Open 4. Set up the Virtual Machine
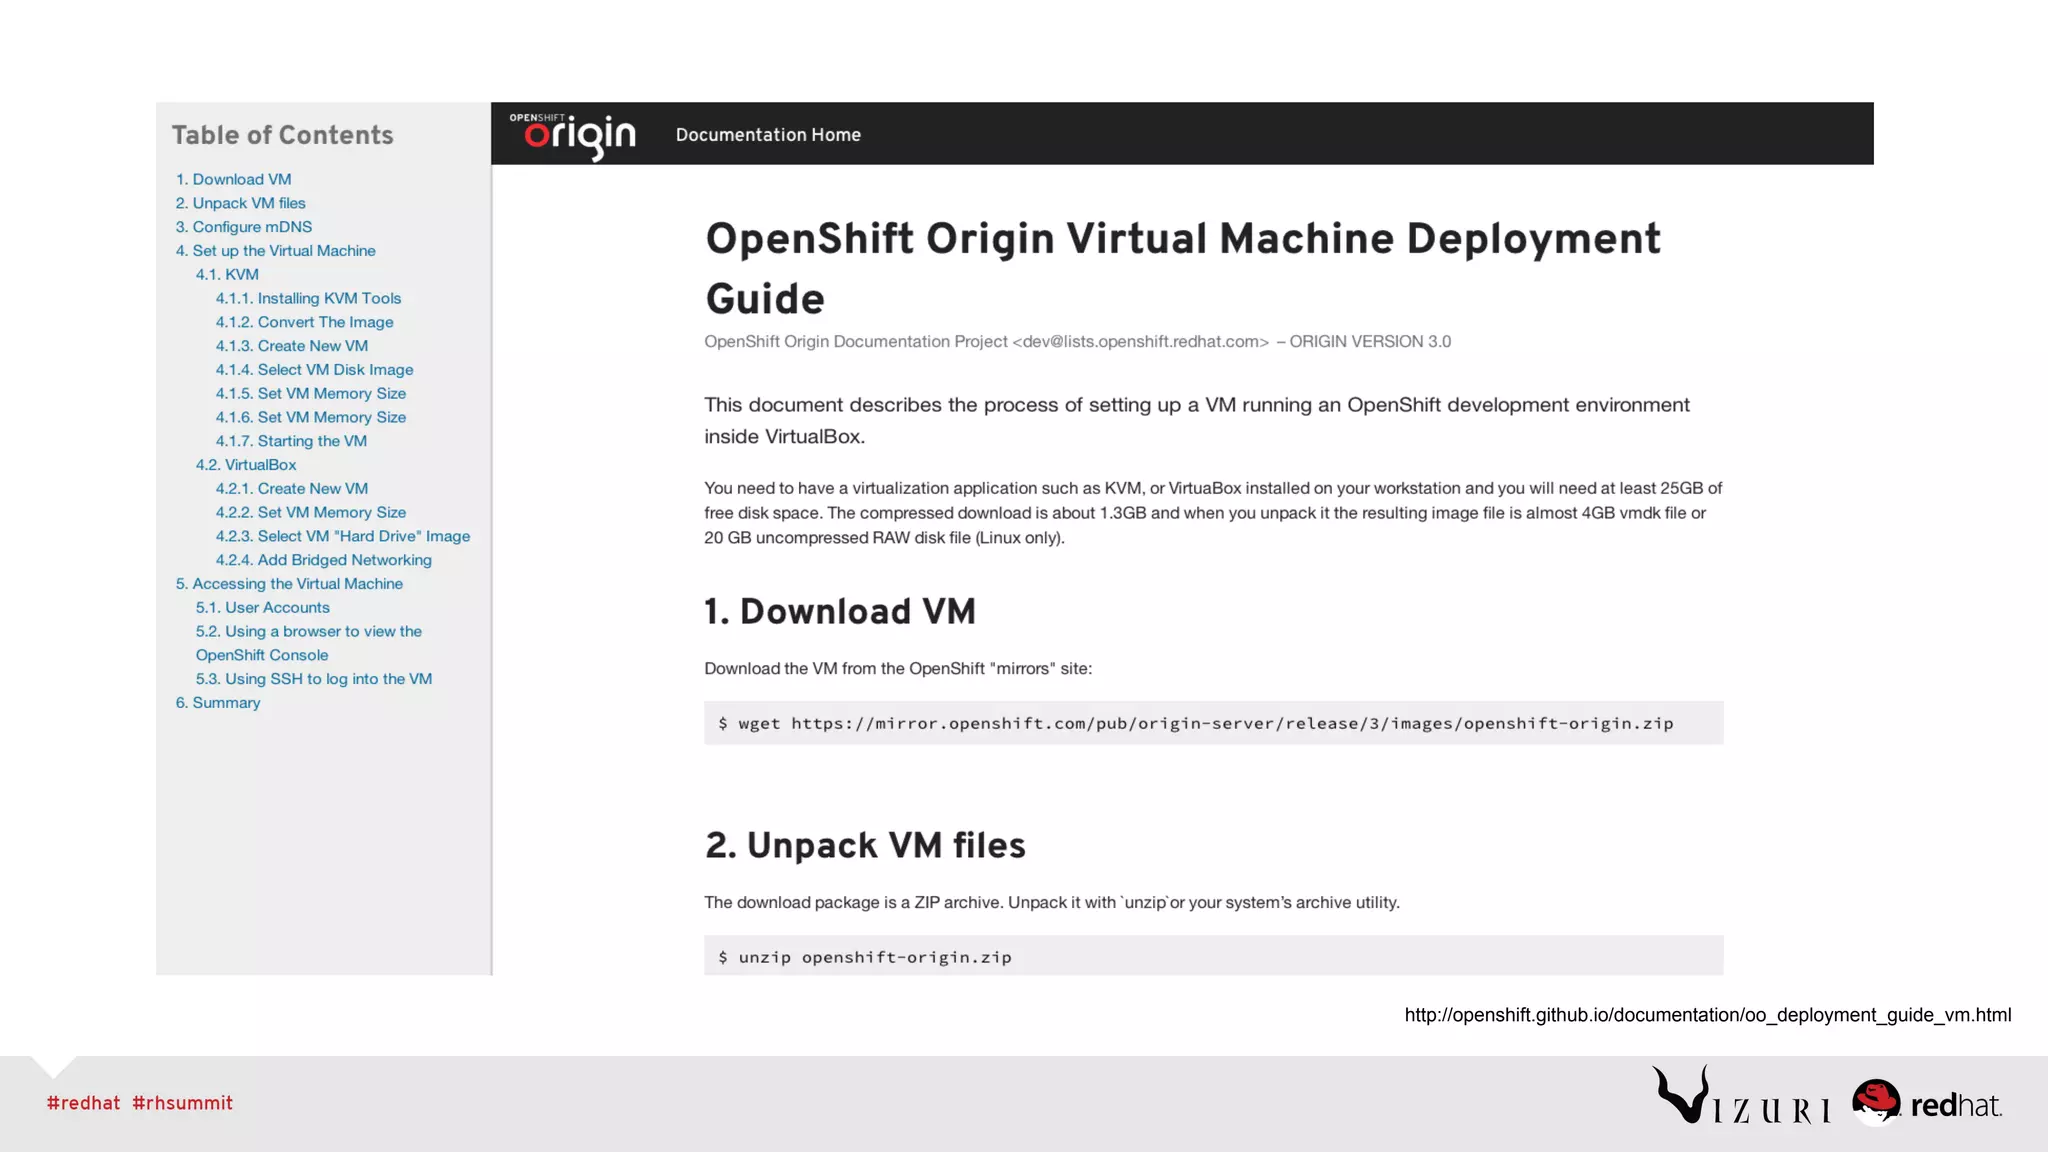2048x1152 pixels. click(275, 251)
